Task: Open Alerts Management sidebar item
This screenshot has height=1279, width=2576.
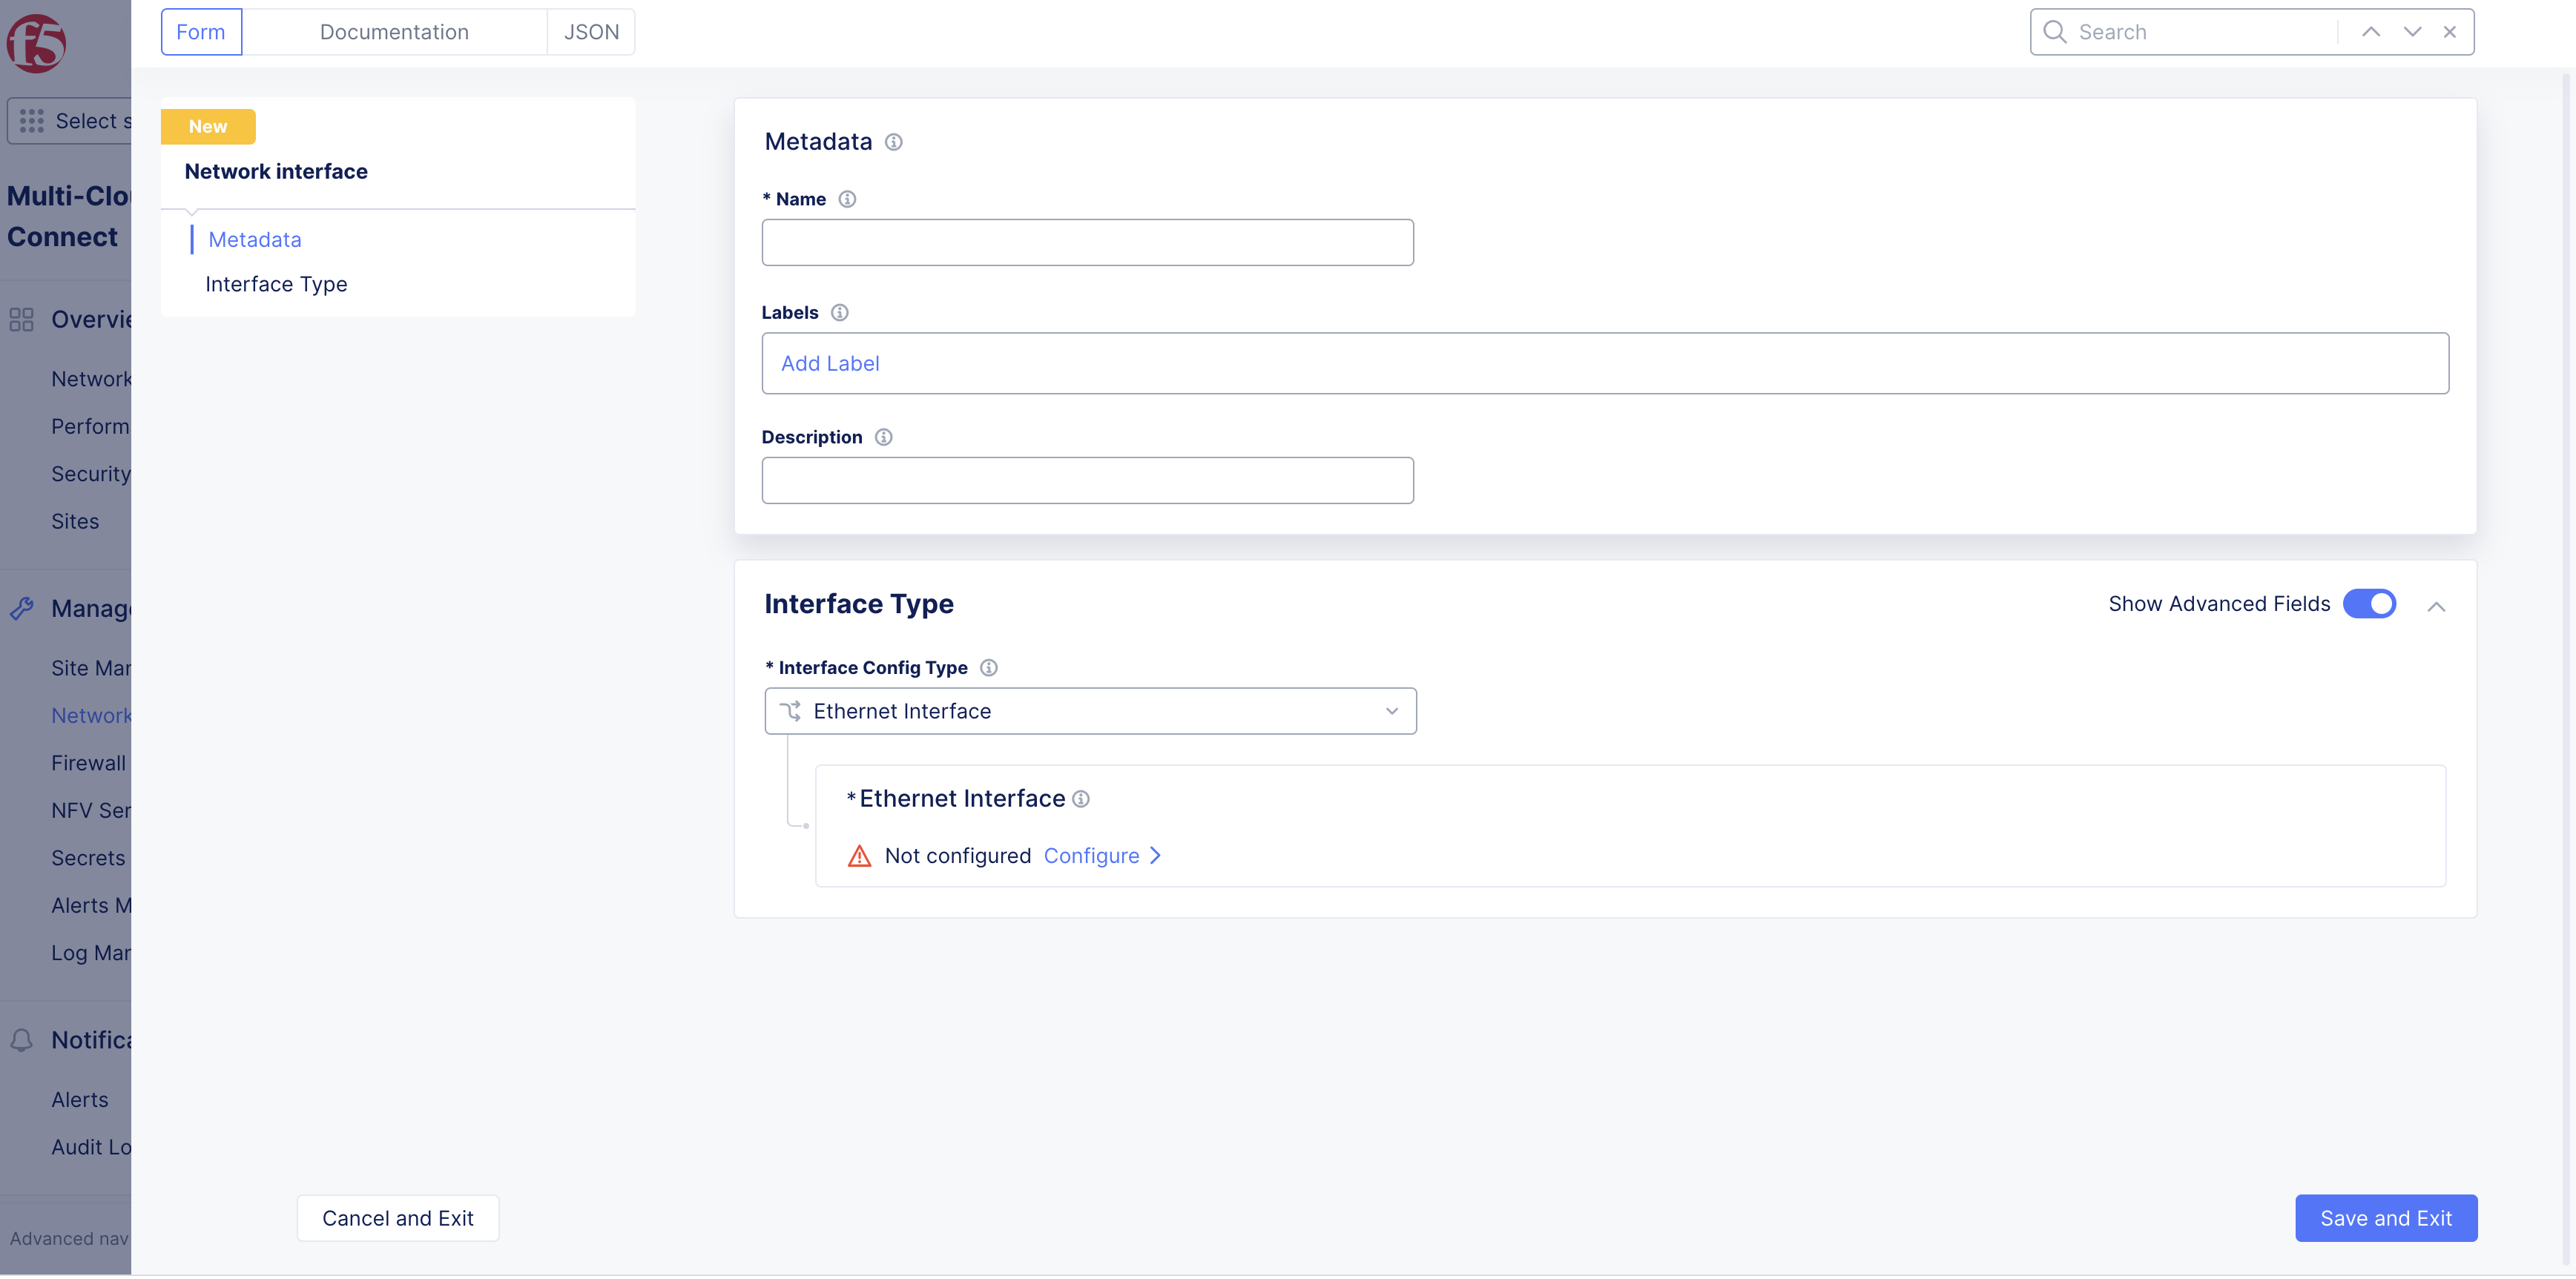Action: click(x=91, y=906)
